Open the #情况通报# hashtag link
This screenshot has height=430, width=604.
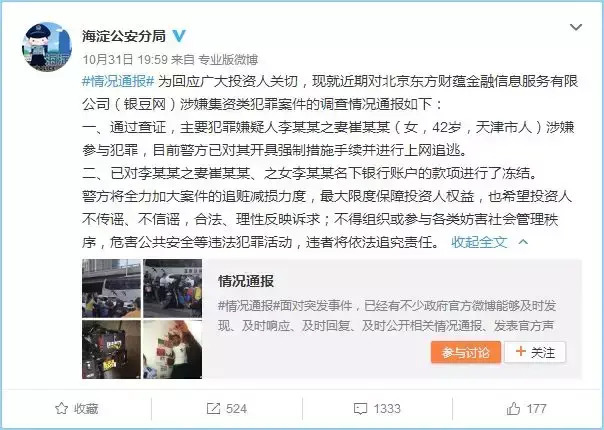click(118, 81)
